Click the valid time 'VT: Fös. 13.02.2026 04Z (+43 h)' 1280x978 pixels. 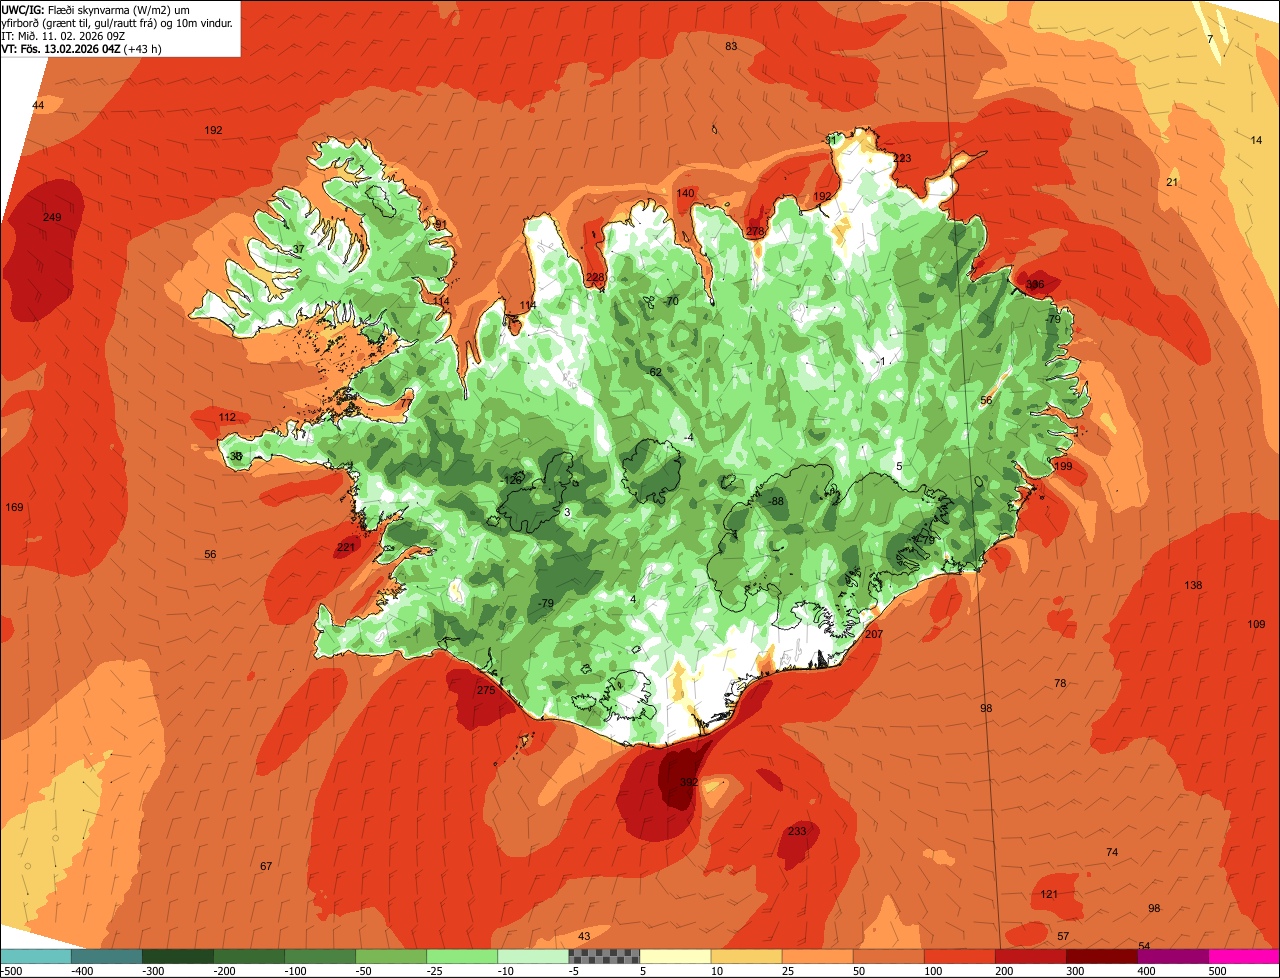tap(81, 48)
